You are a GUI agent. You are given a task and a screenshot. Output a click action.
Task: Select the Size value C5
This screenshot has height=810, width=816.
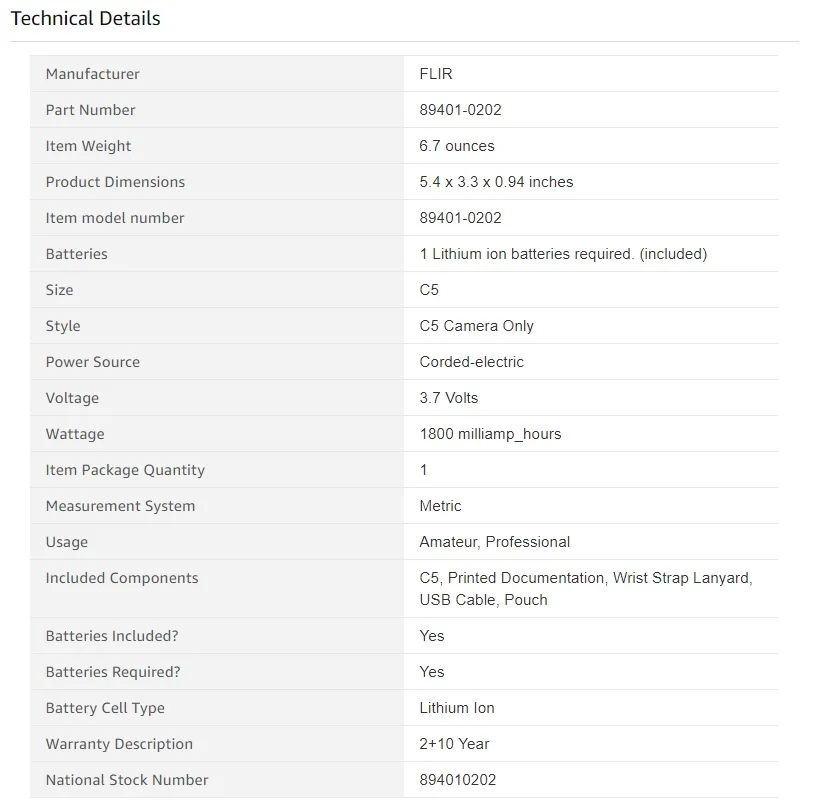[429, 289]
